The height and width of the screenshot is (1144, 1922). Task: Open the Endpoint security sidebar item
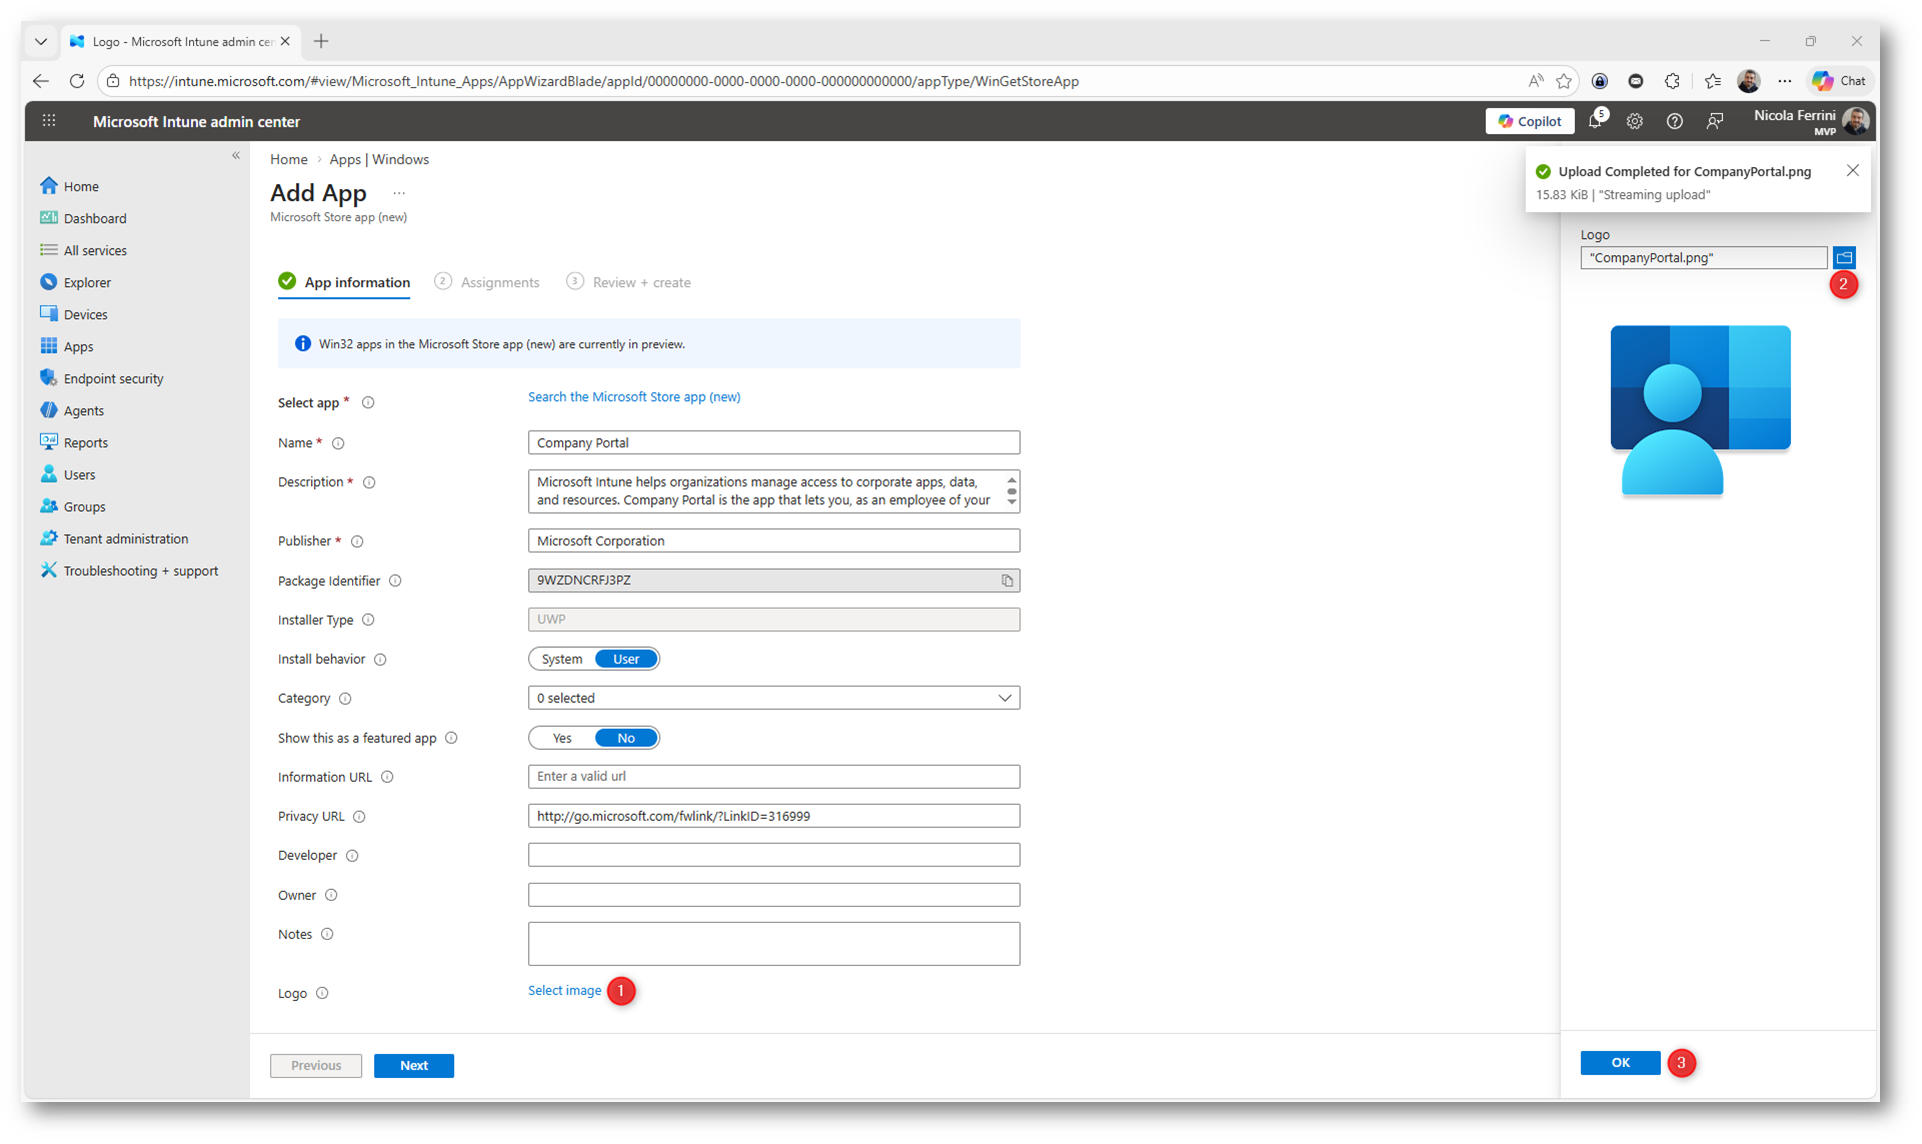[x=113, y=378]
